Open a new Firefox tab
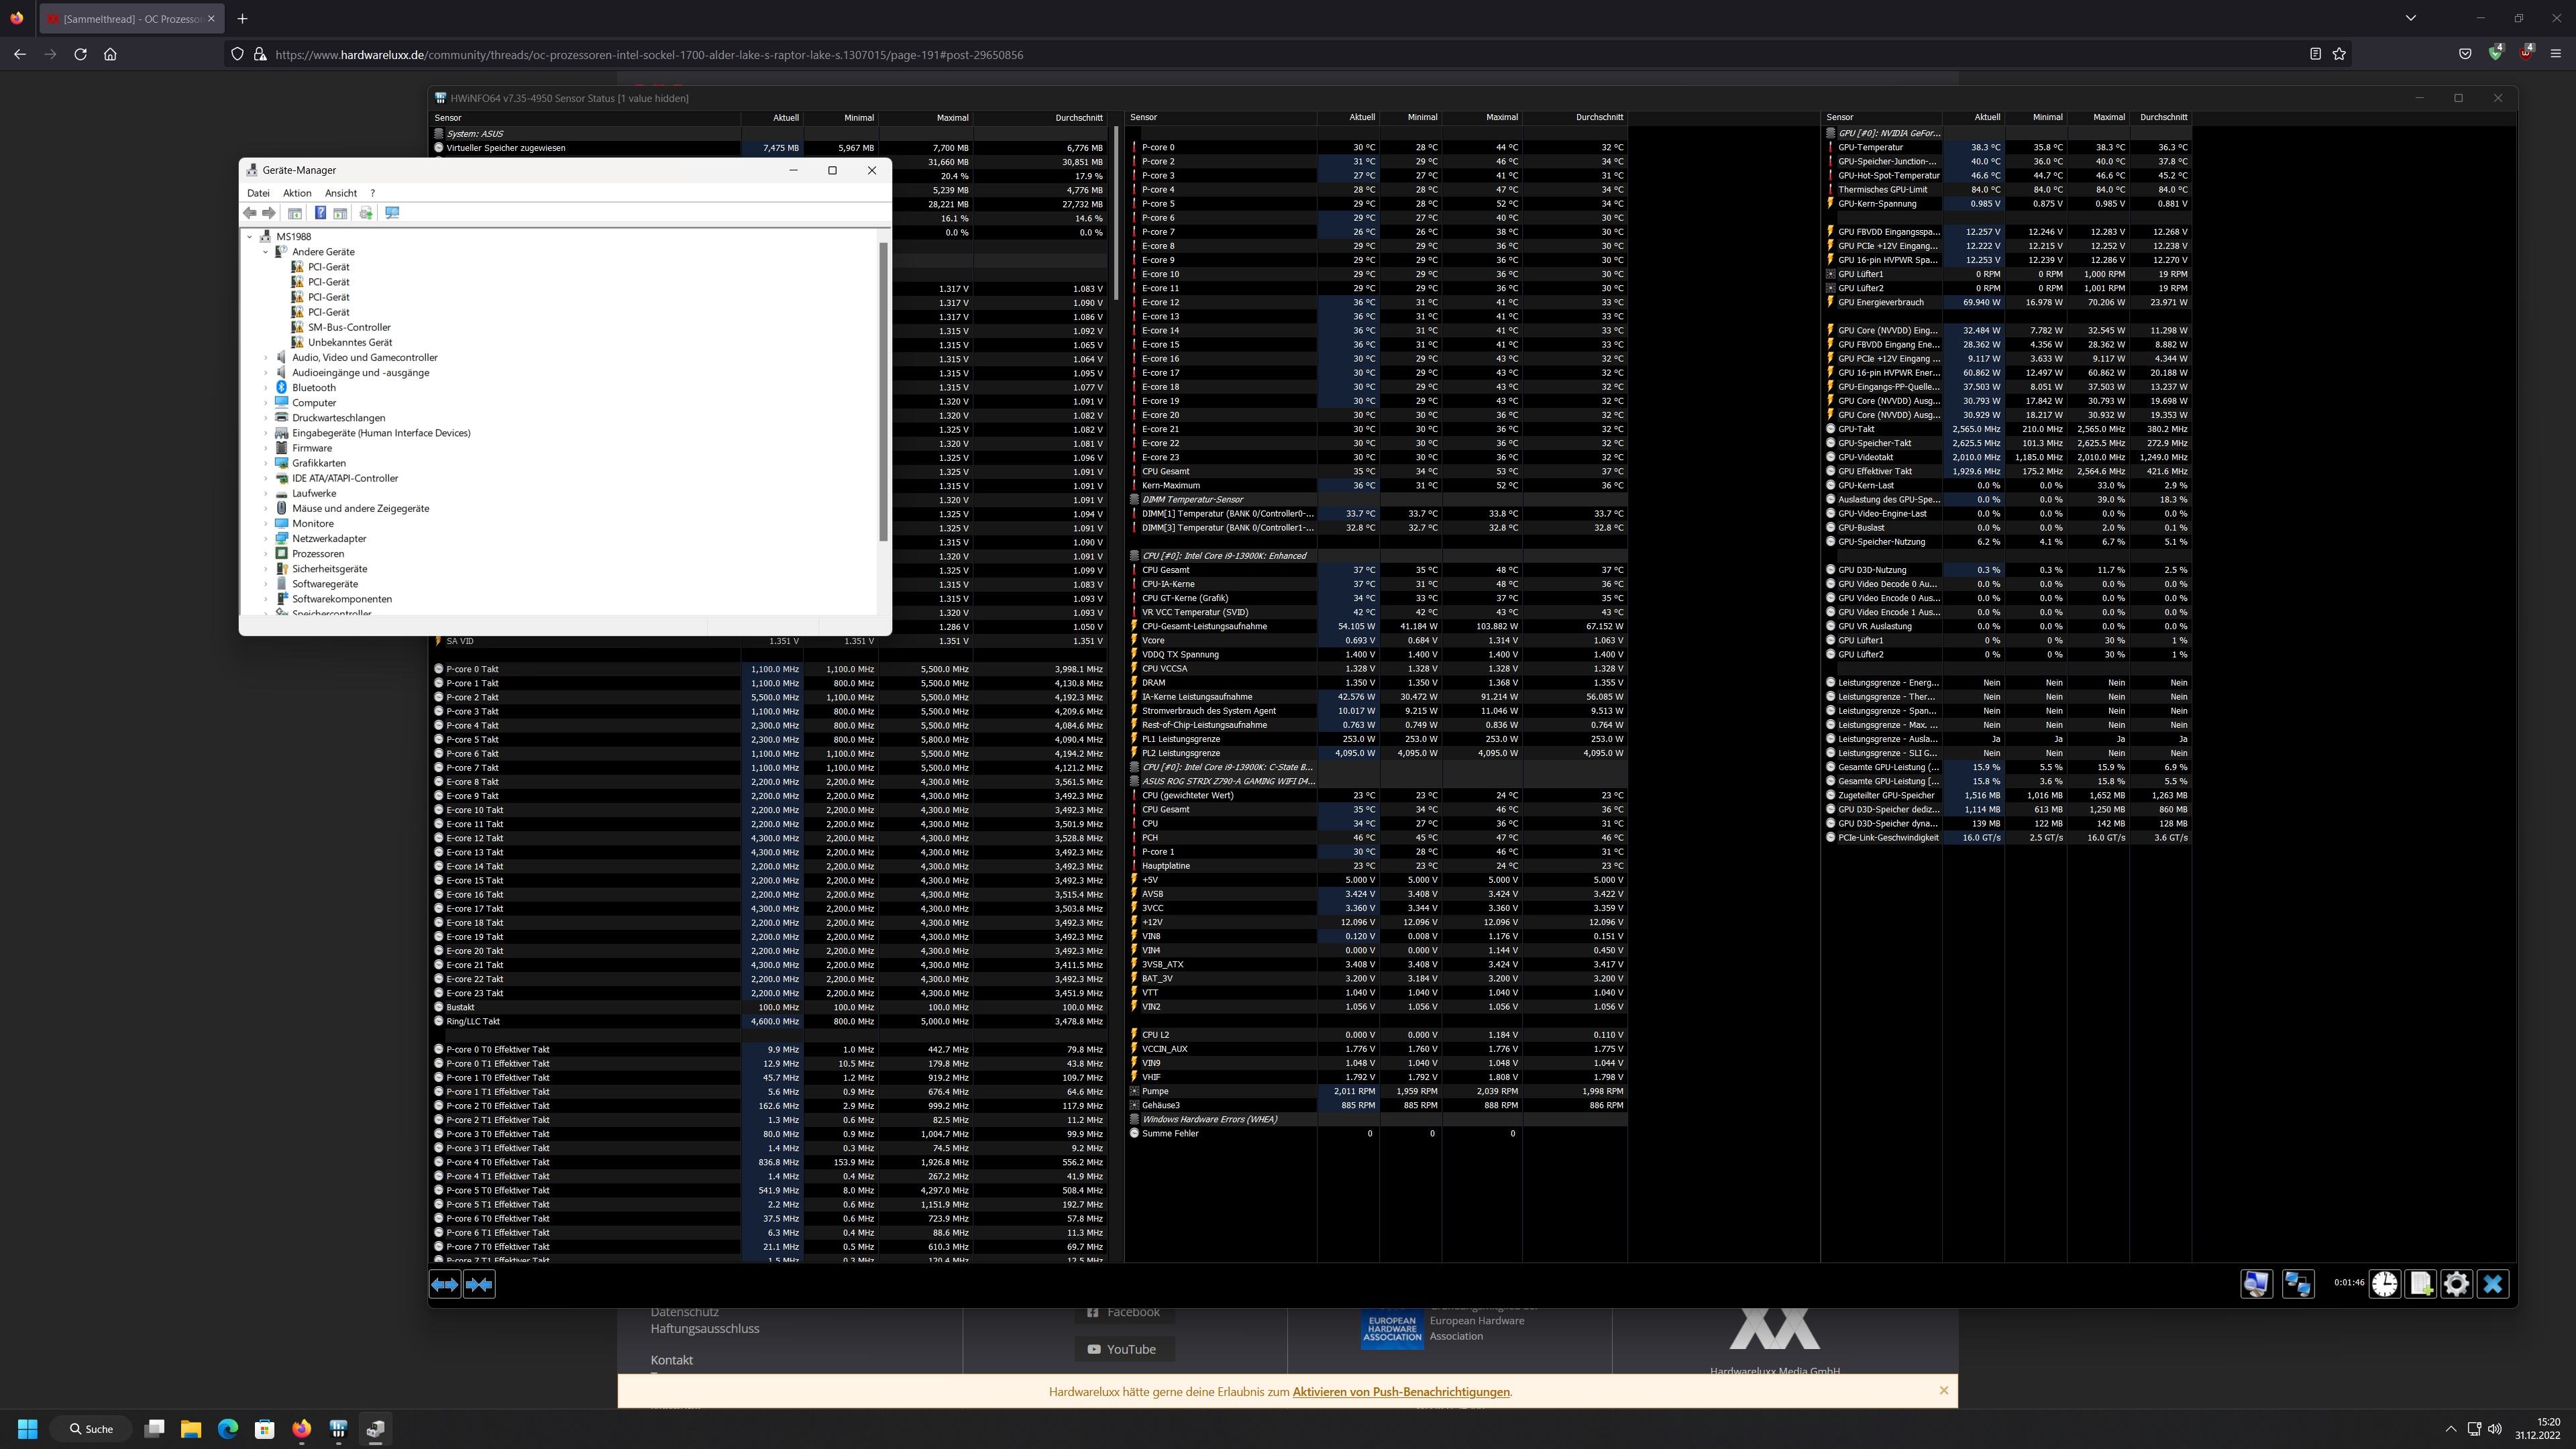 click(242, 19)
